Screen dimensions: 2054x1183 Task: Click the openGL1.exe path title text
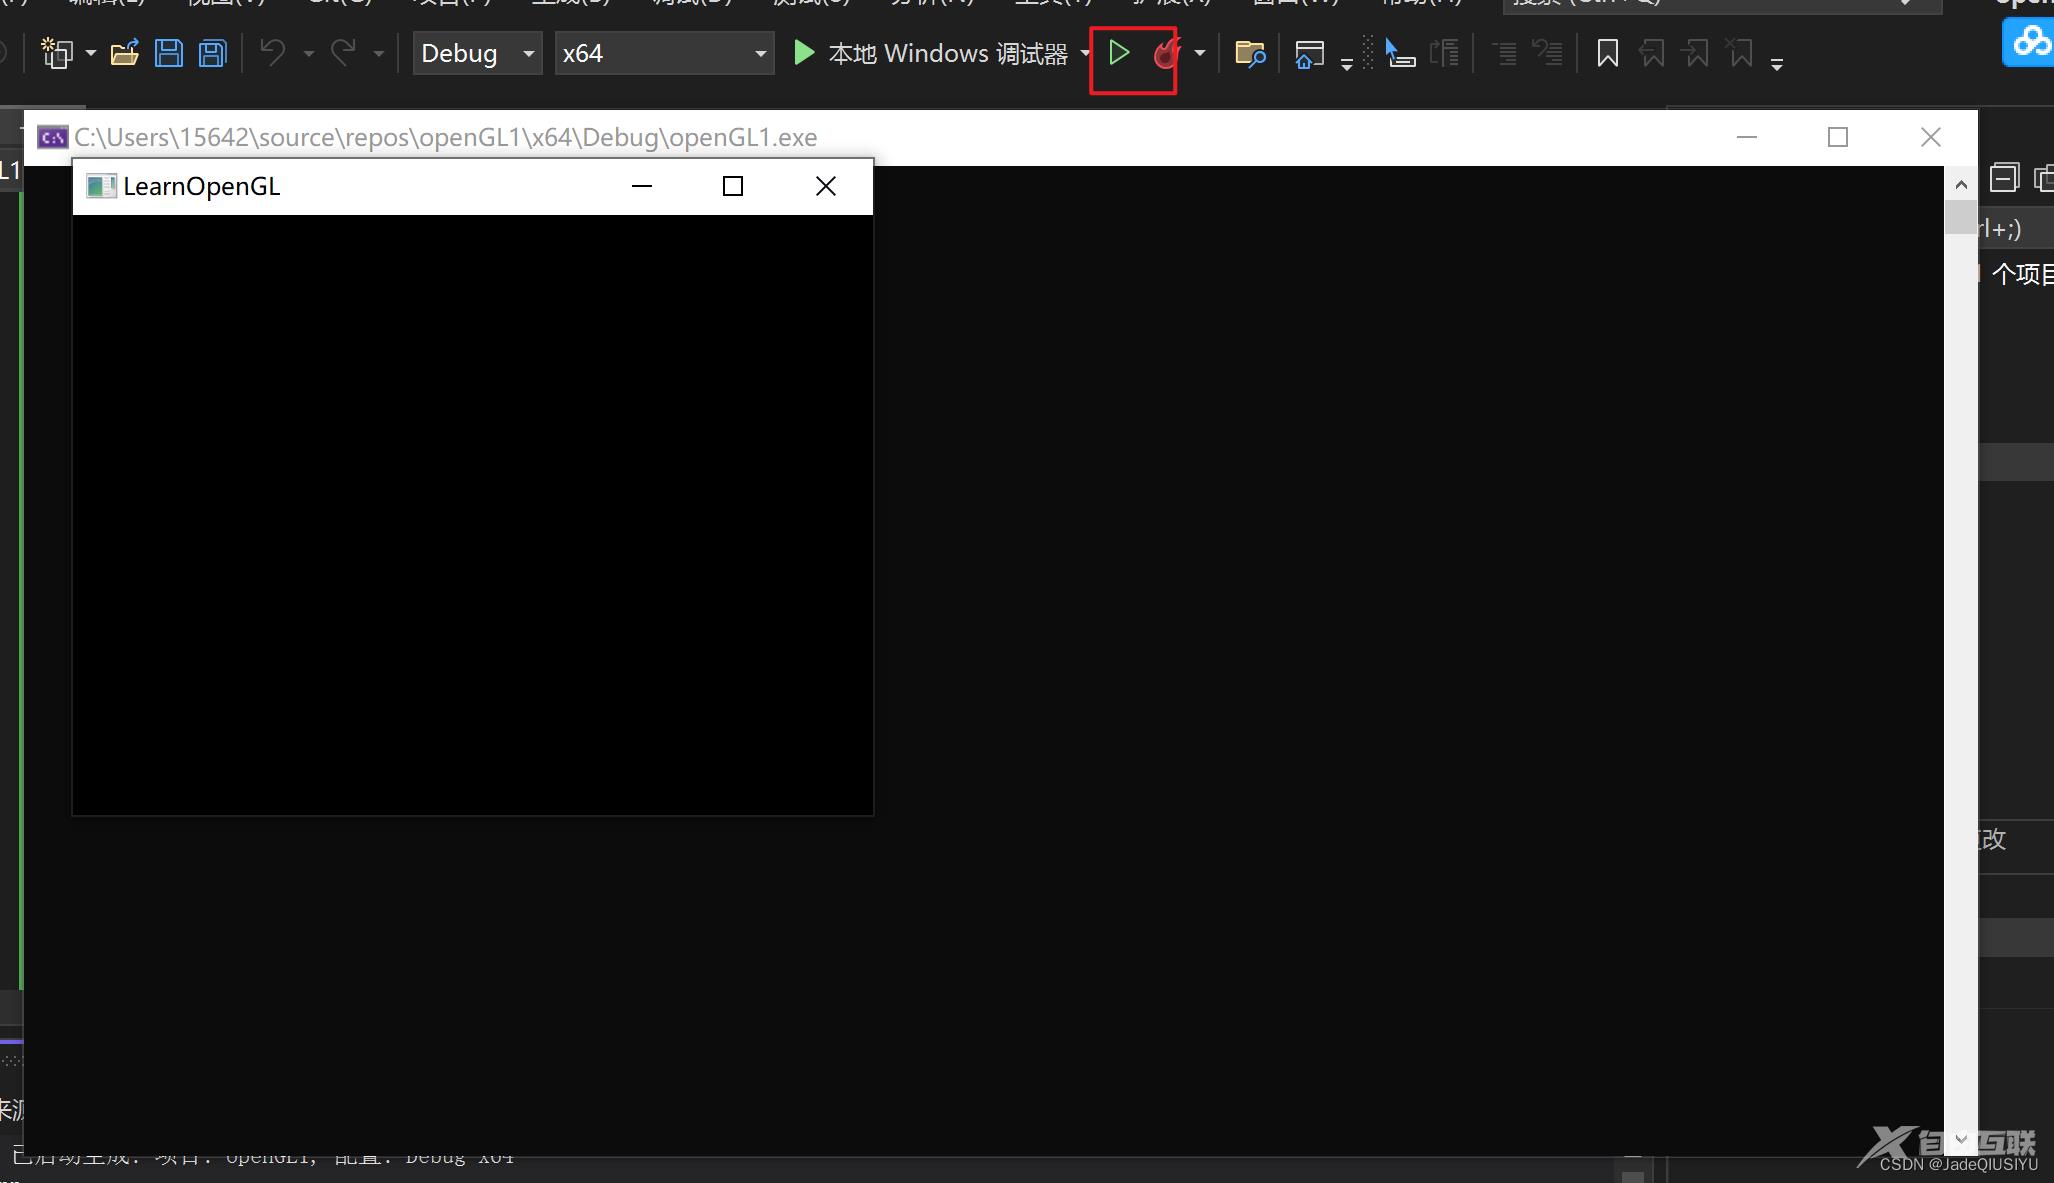(446, 137)
